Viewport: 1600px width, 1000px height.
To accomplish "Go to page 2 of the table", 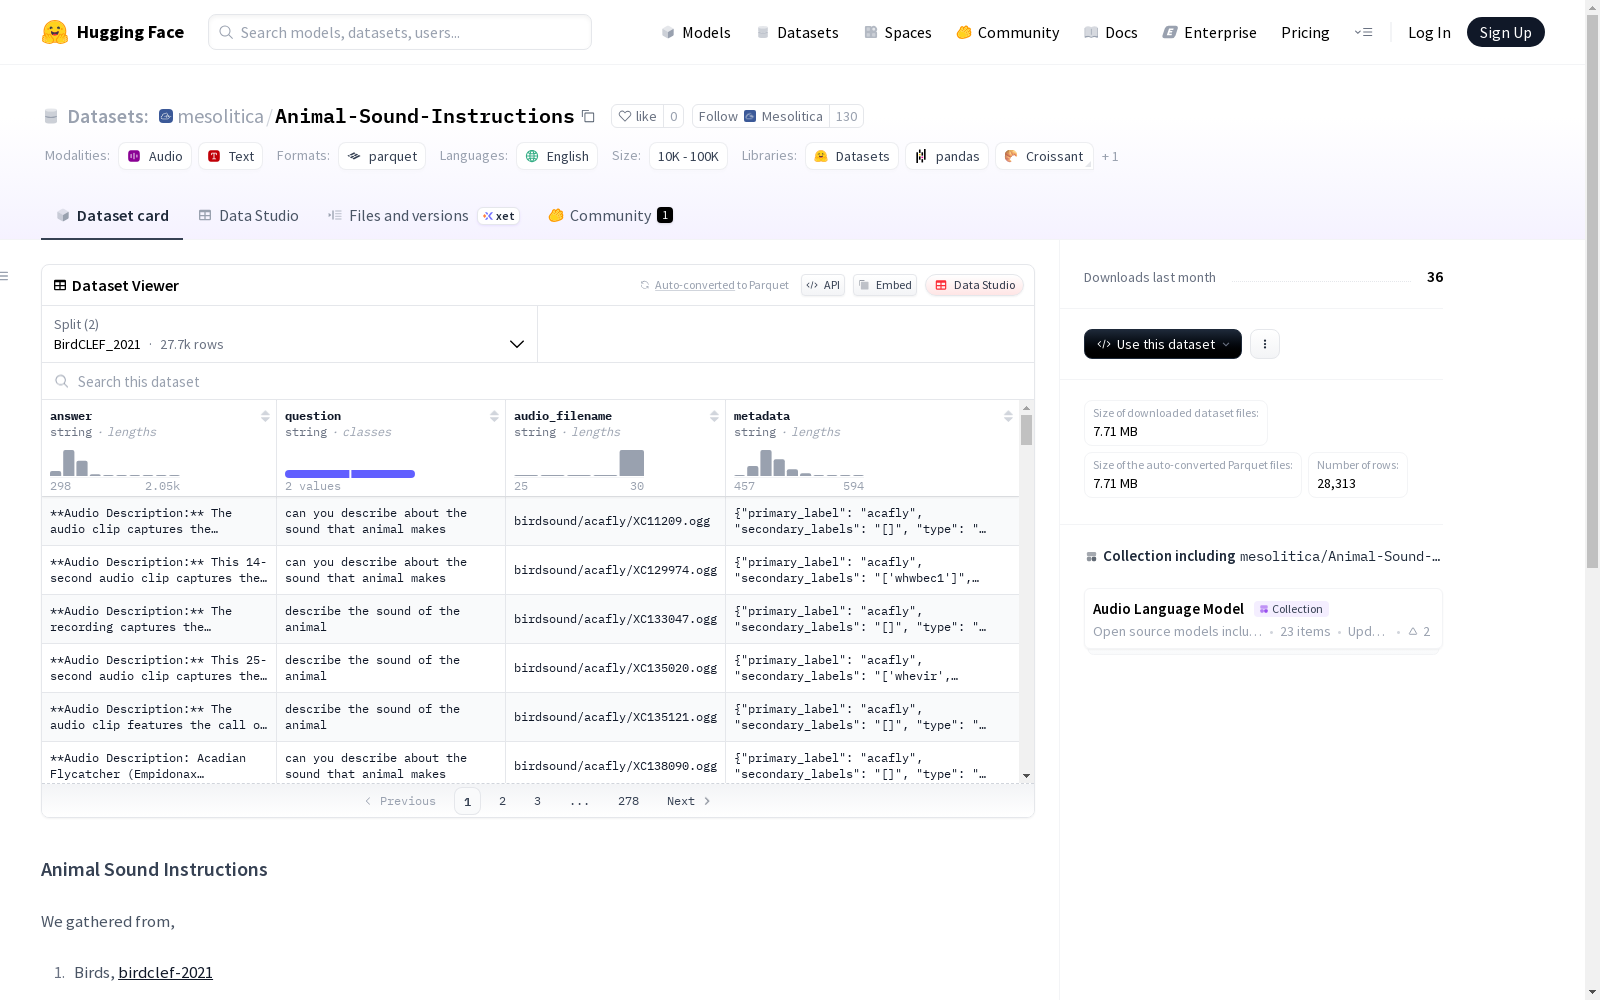I will point(502,801).
